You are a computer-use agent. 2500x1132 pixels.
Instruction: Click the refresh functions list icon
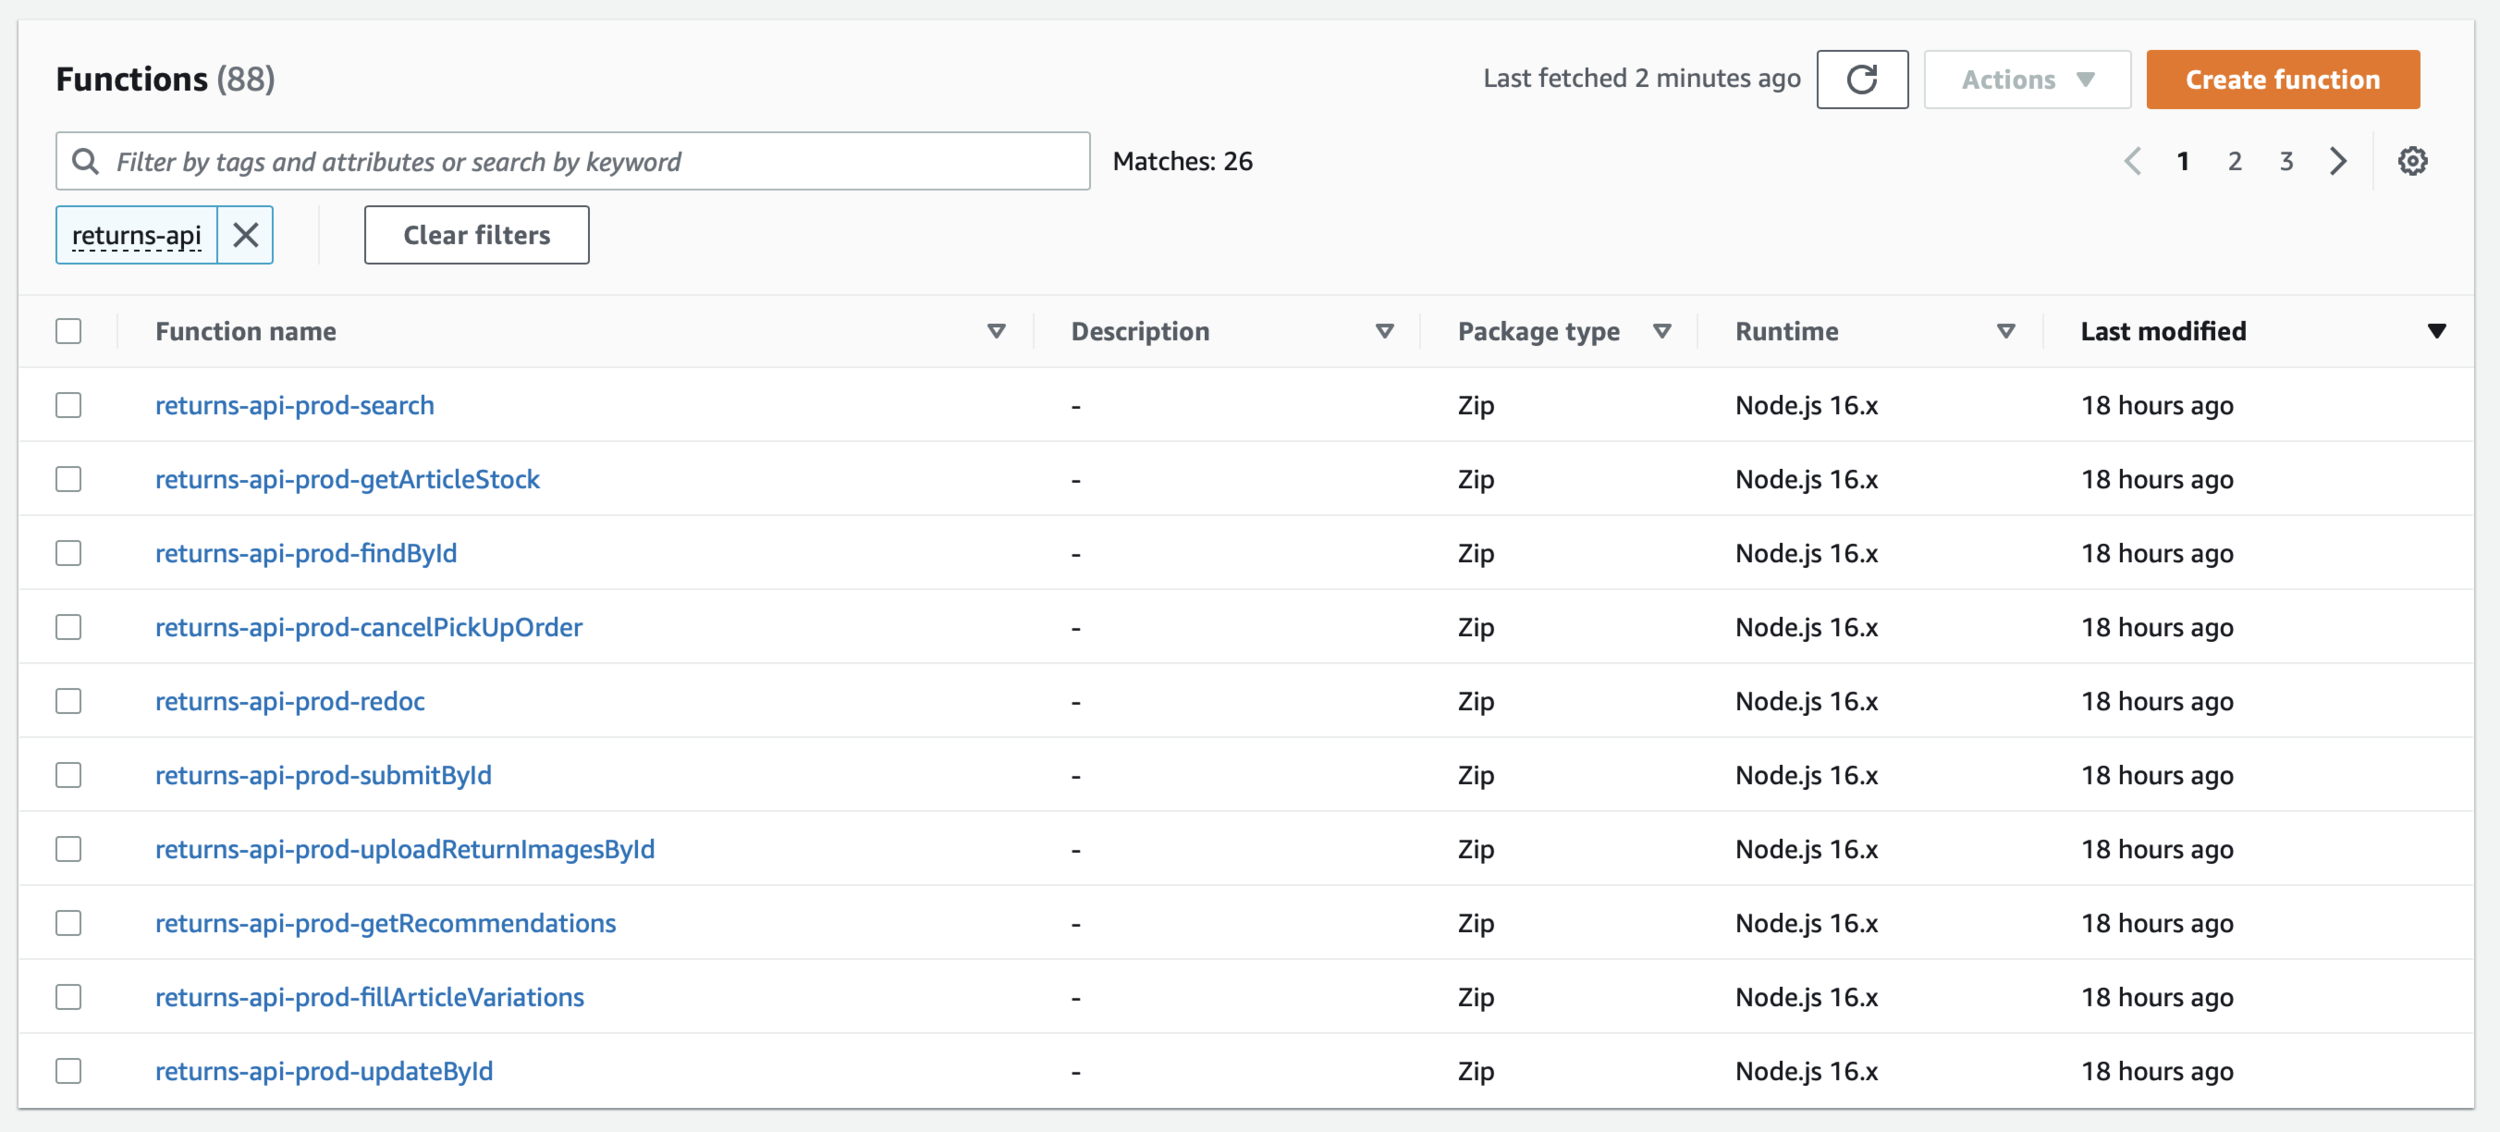(x=1861, y=79)
